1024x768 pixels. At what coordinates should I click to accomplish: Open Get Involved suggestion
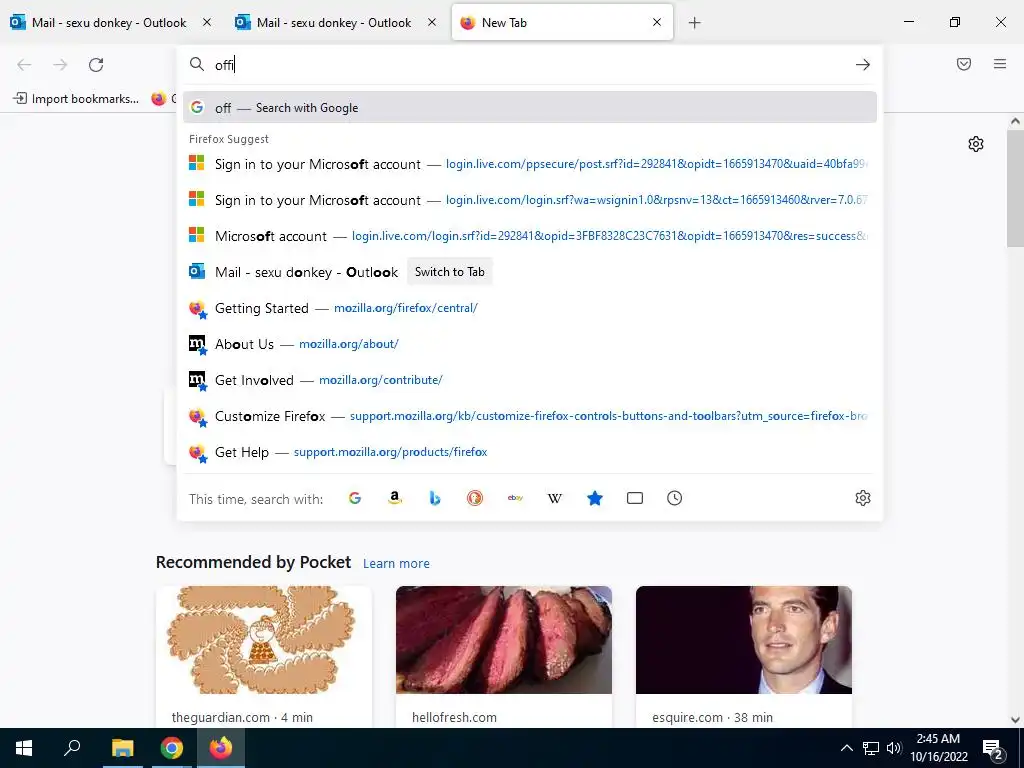(x=530, y=380)
